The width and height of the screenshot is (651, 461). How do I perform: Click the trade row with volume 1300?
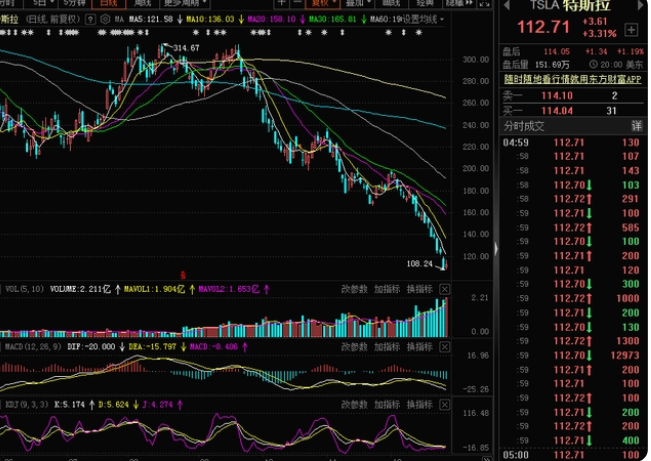(573, 341)
